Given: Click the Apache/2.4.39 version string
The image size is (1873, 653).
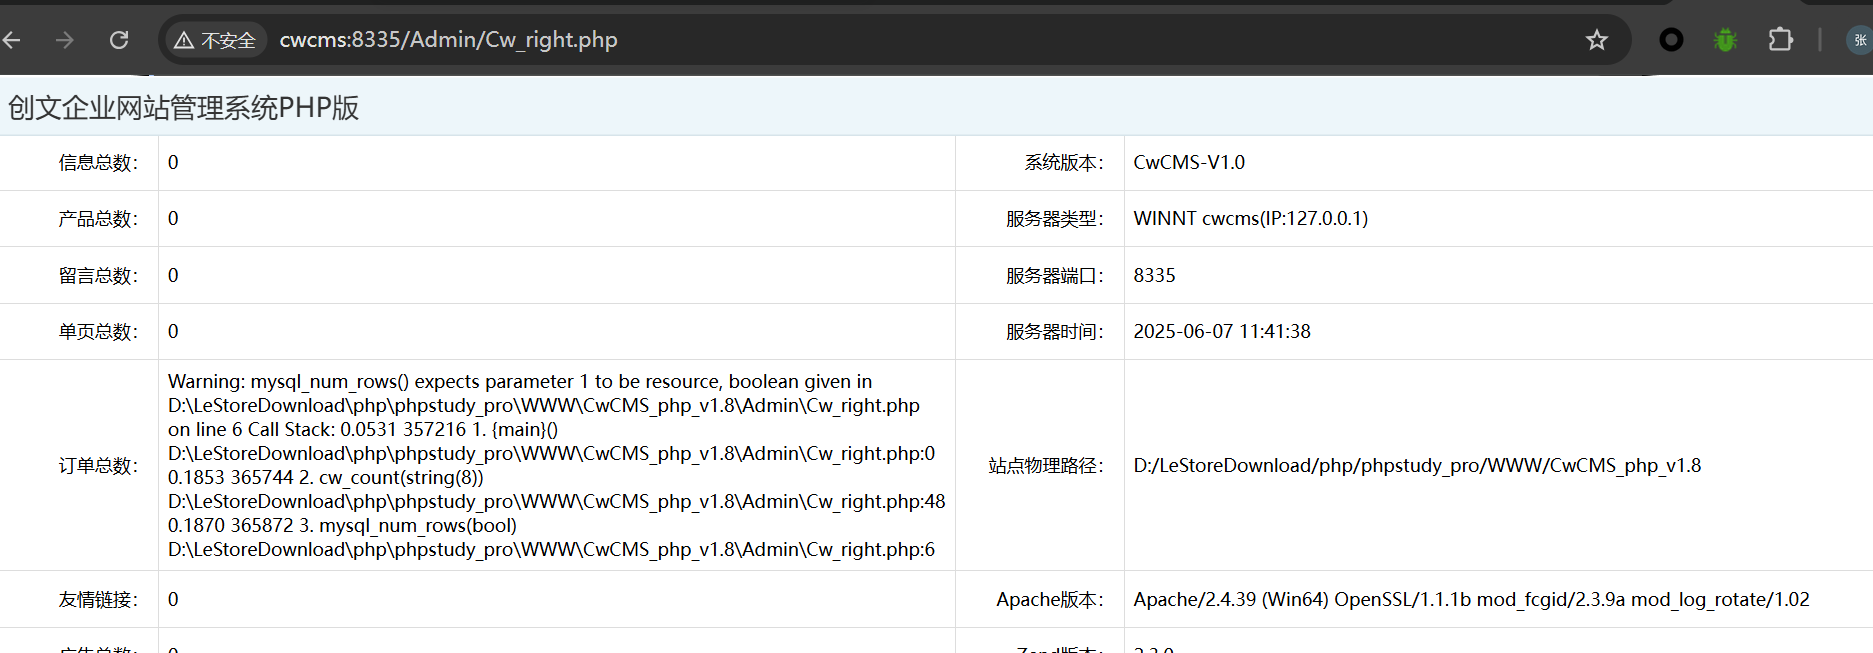Looking at the screenshot, I should click(1470, 600).
